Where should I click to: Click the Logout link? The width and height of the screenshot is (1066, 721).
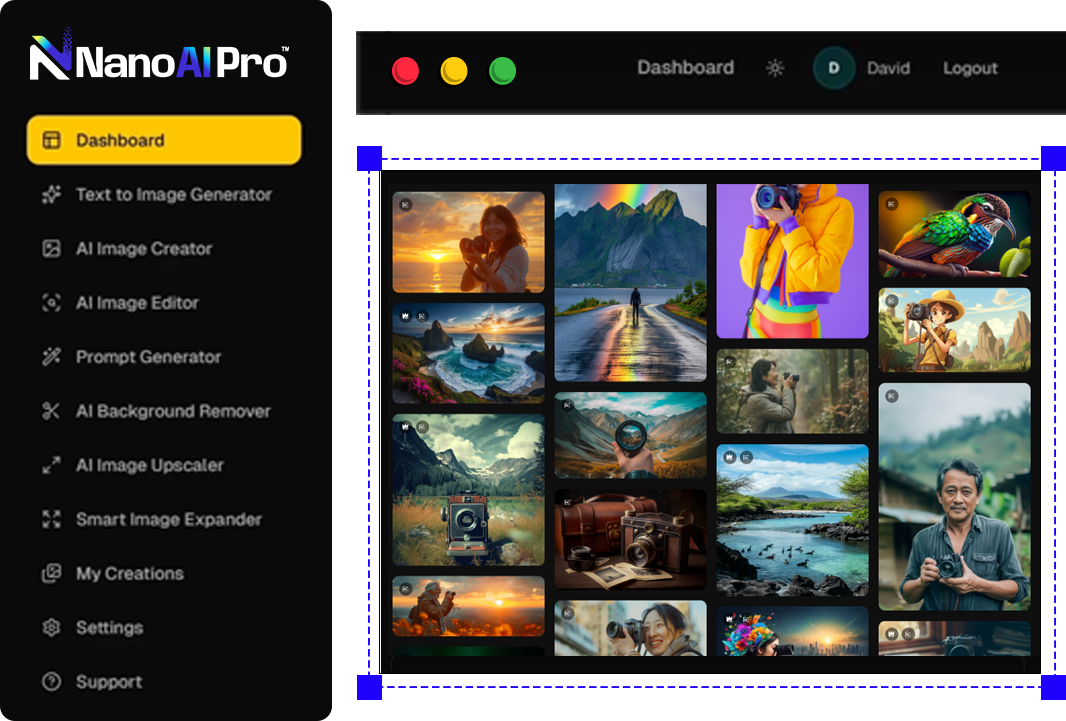(970, 68)
